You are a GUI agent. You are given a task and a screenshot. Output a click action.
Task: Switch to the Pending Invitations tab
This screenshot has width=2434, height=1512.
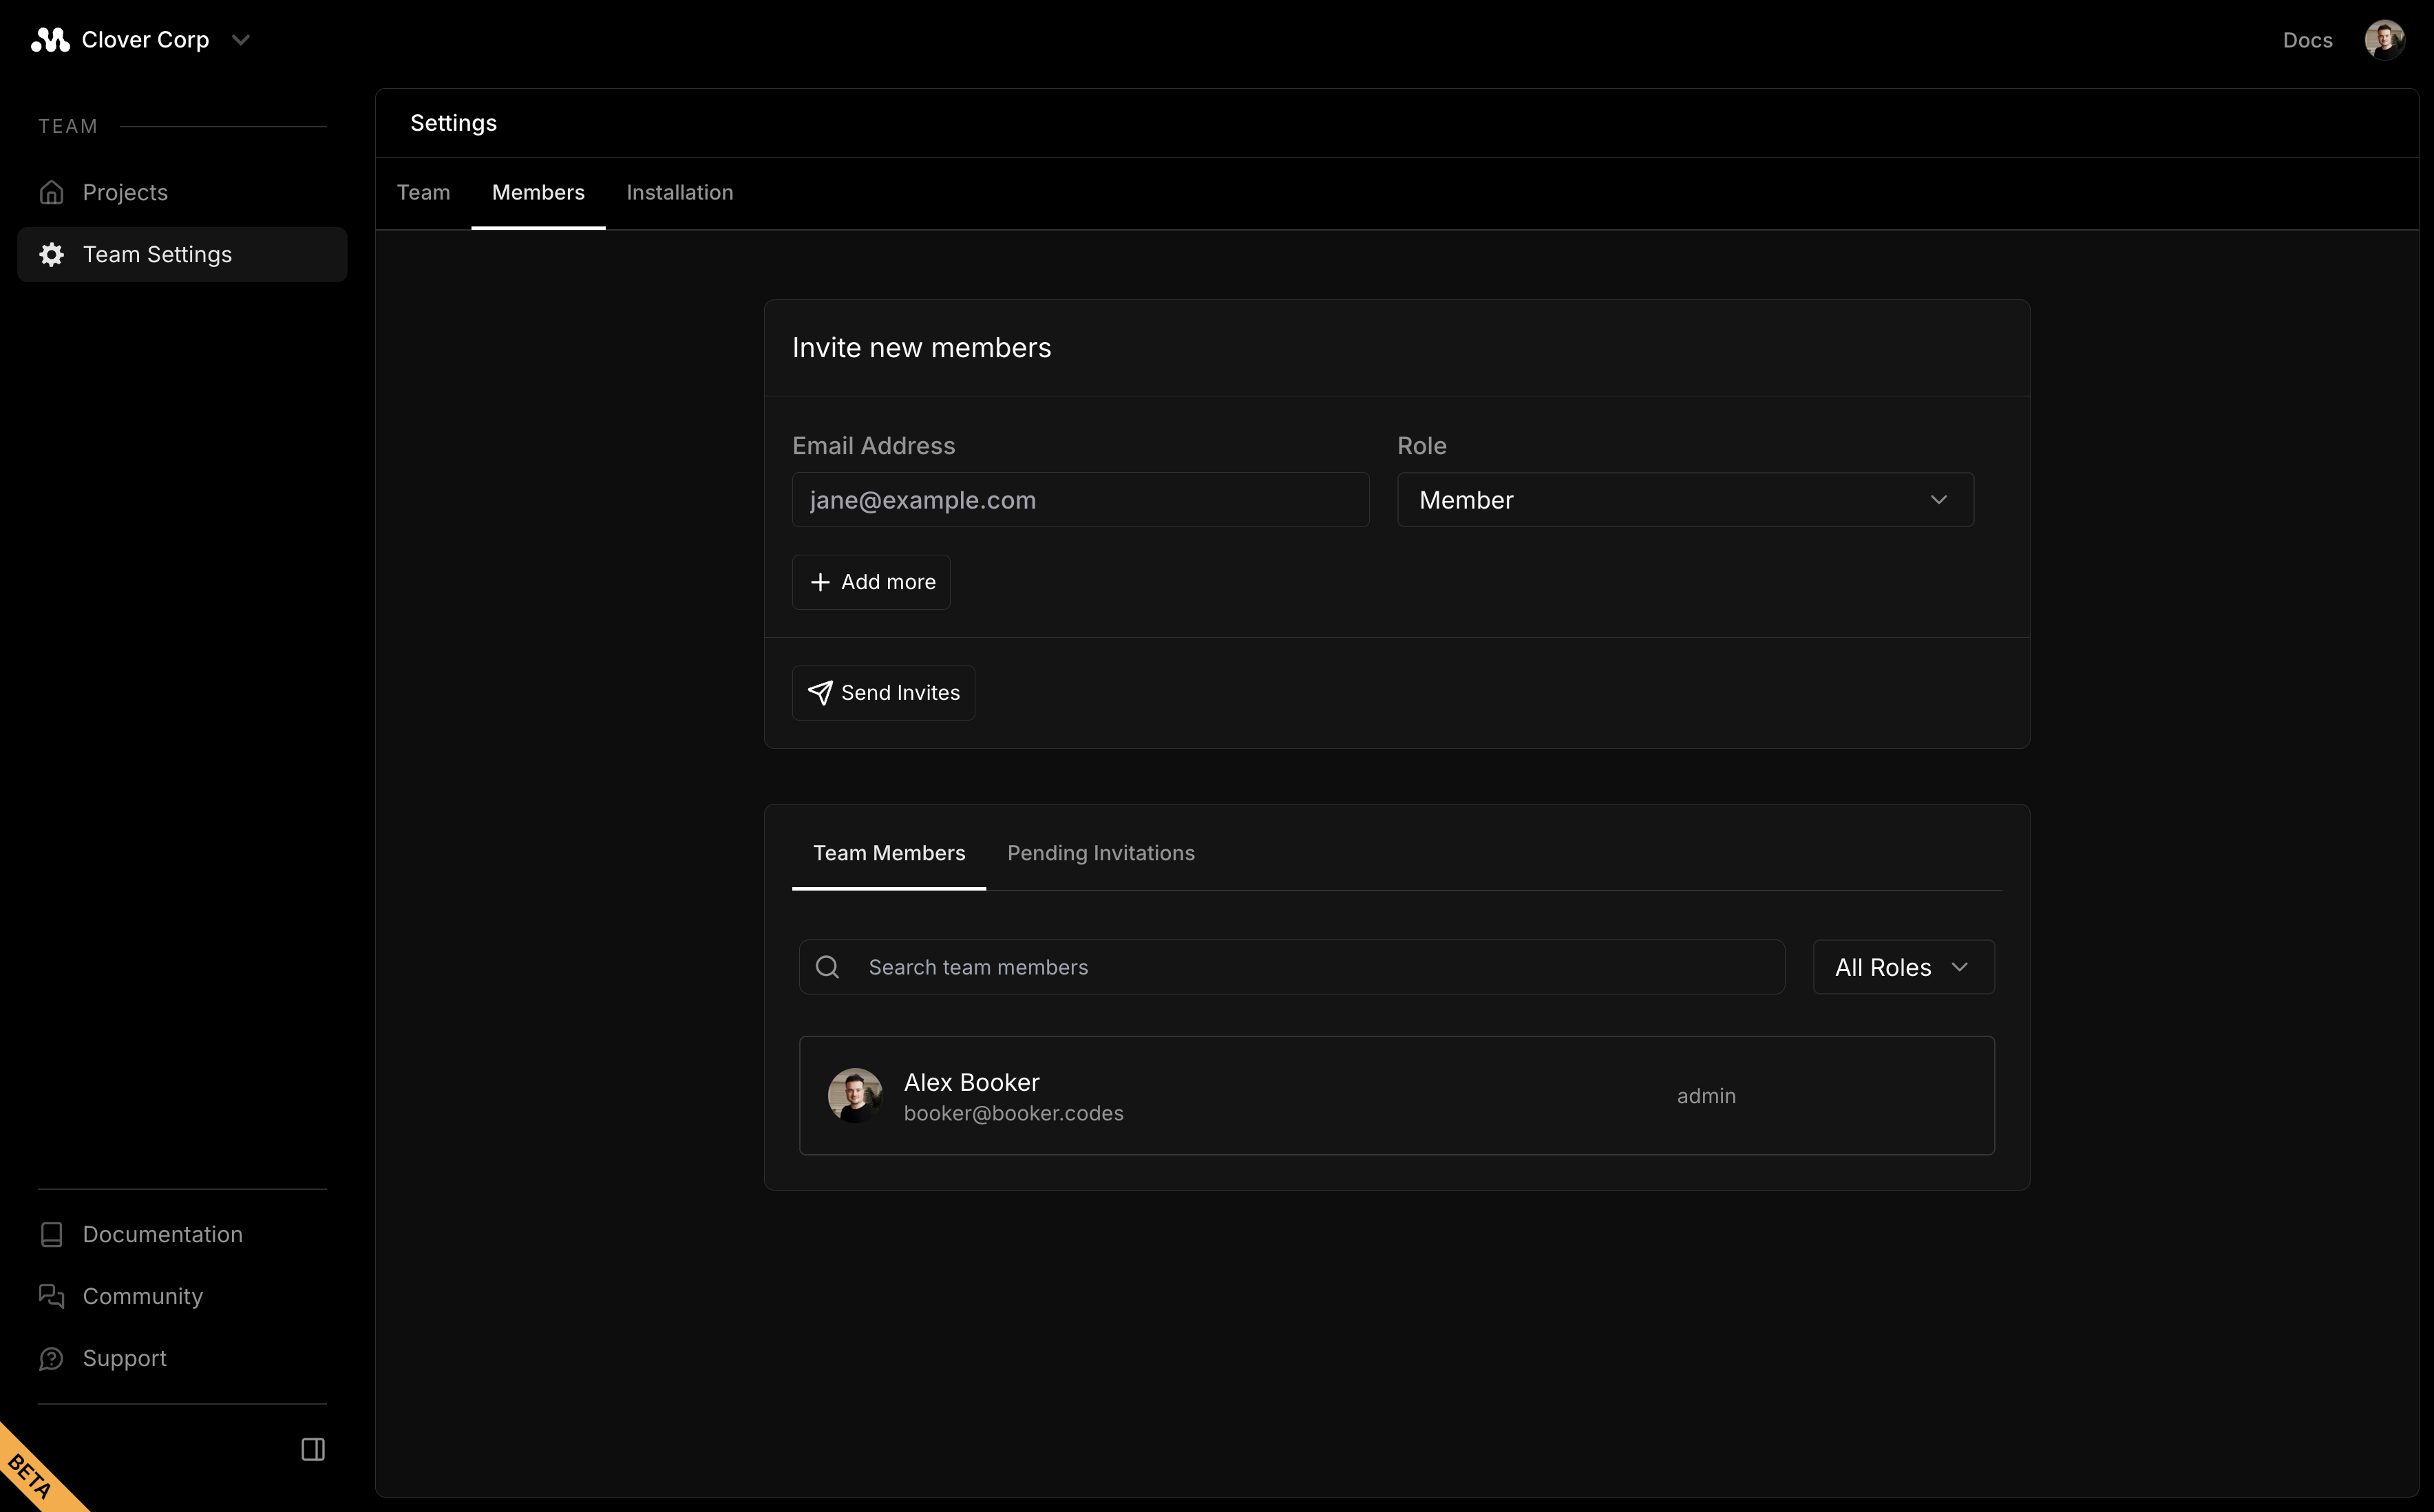(x=1100, y=853)
